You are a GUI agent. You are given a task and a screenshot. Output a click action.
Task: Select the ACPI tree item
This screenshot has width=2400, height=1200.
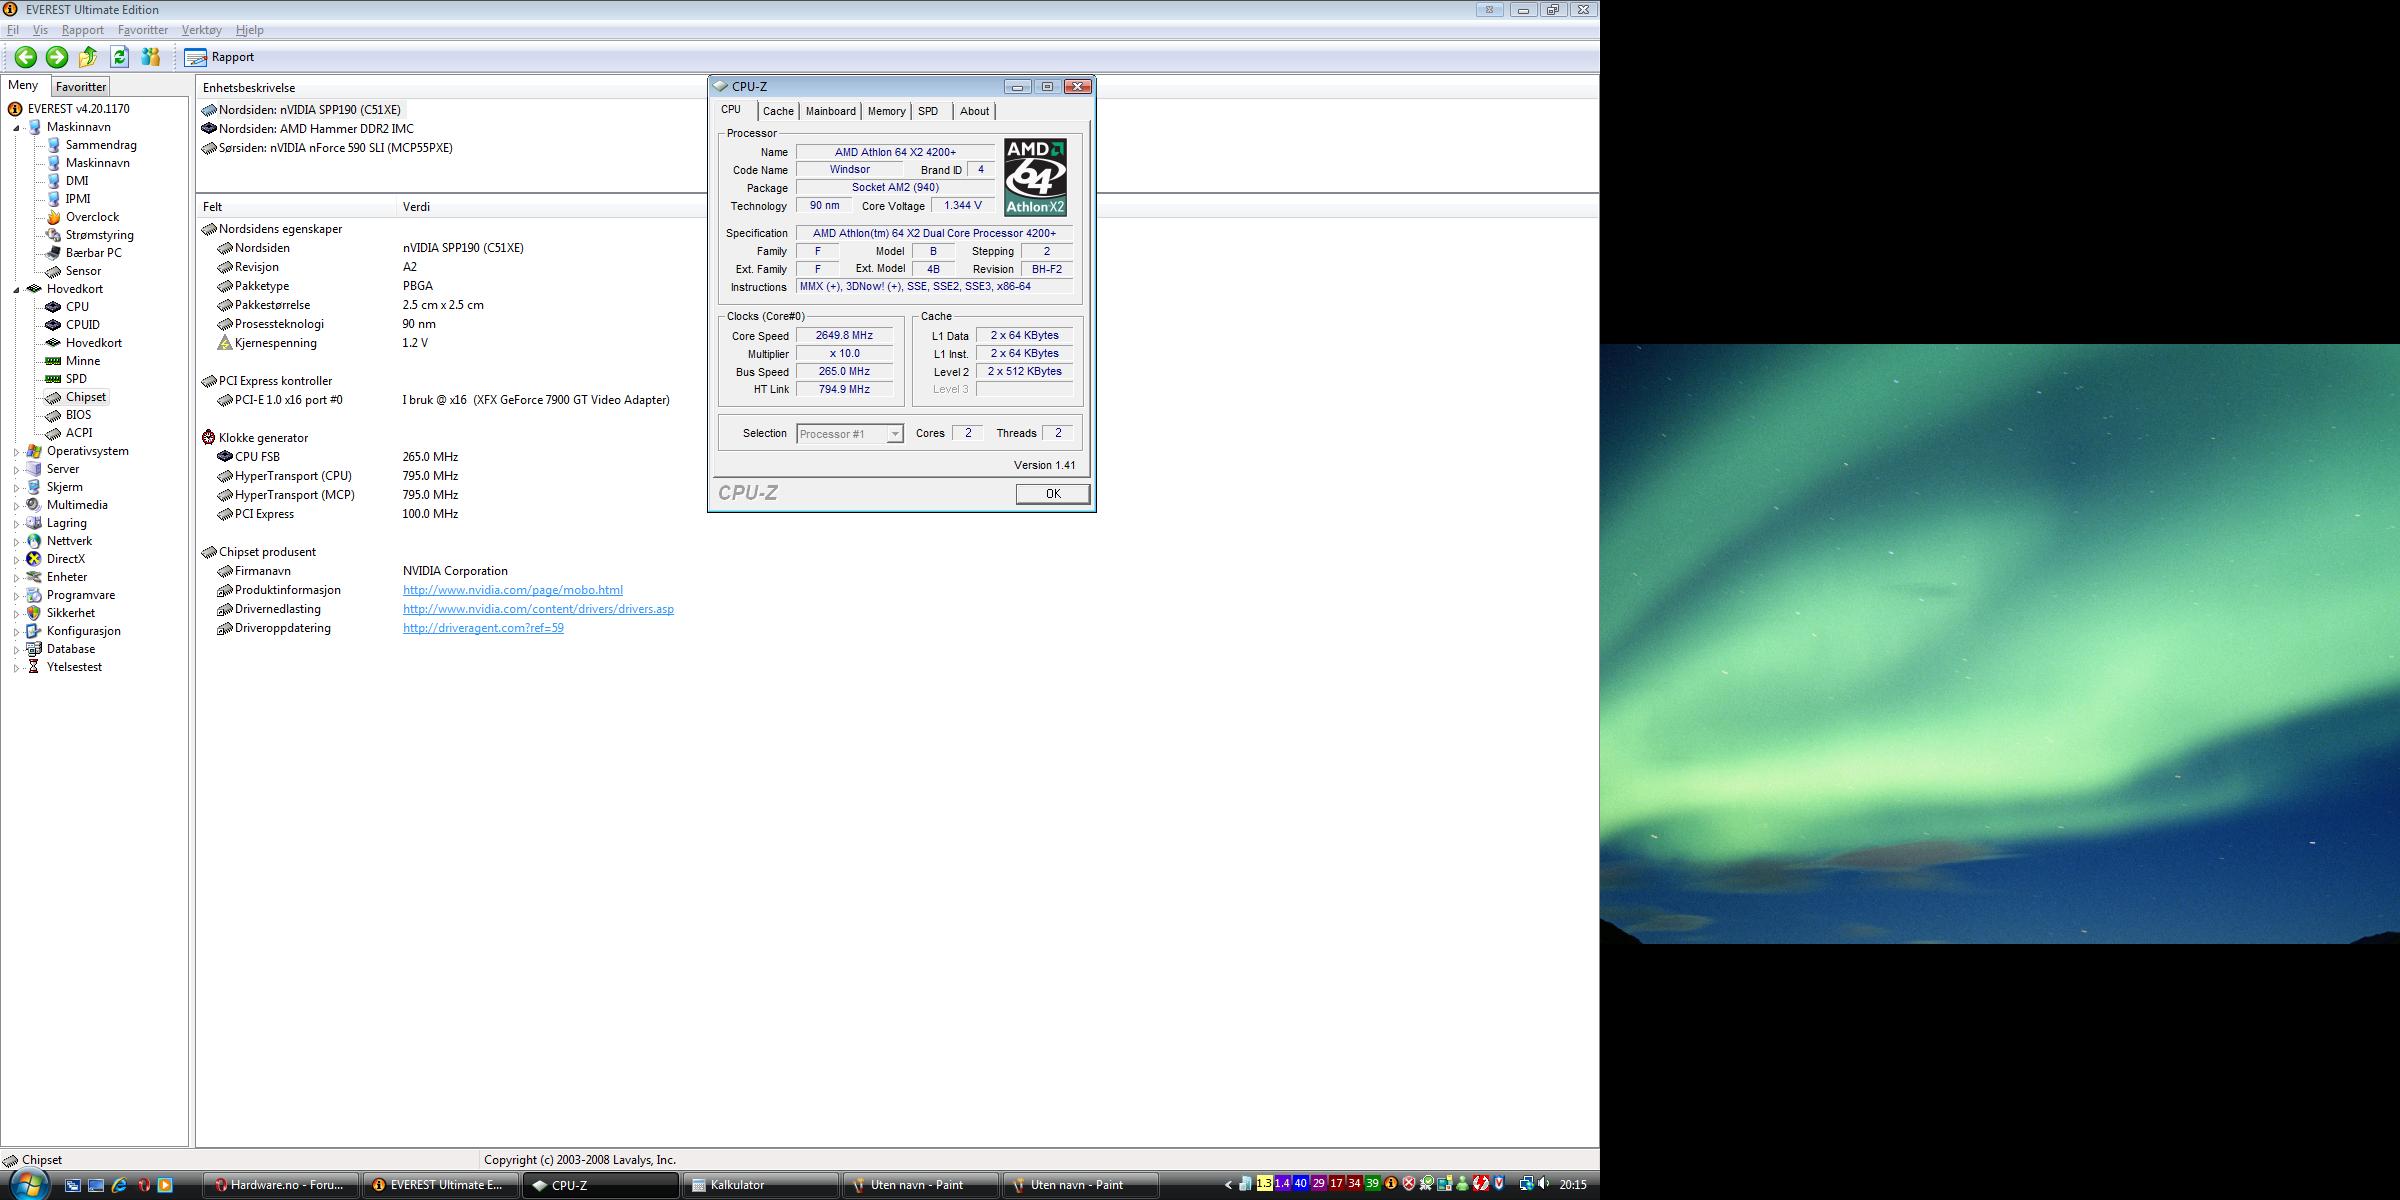pyautogui.click(x=79, y=433)
